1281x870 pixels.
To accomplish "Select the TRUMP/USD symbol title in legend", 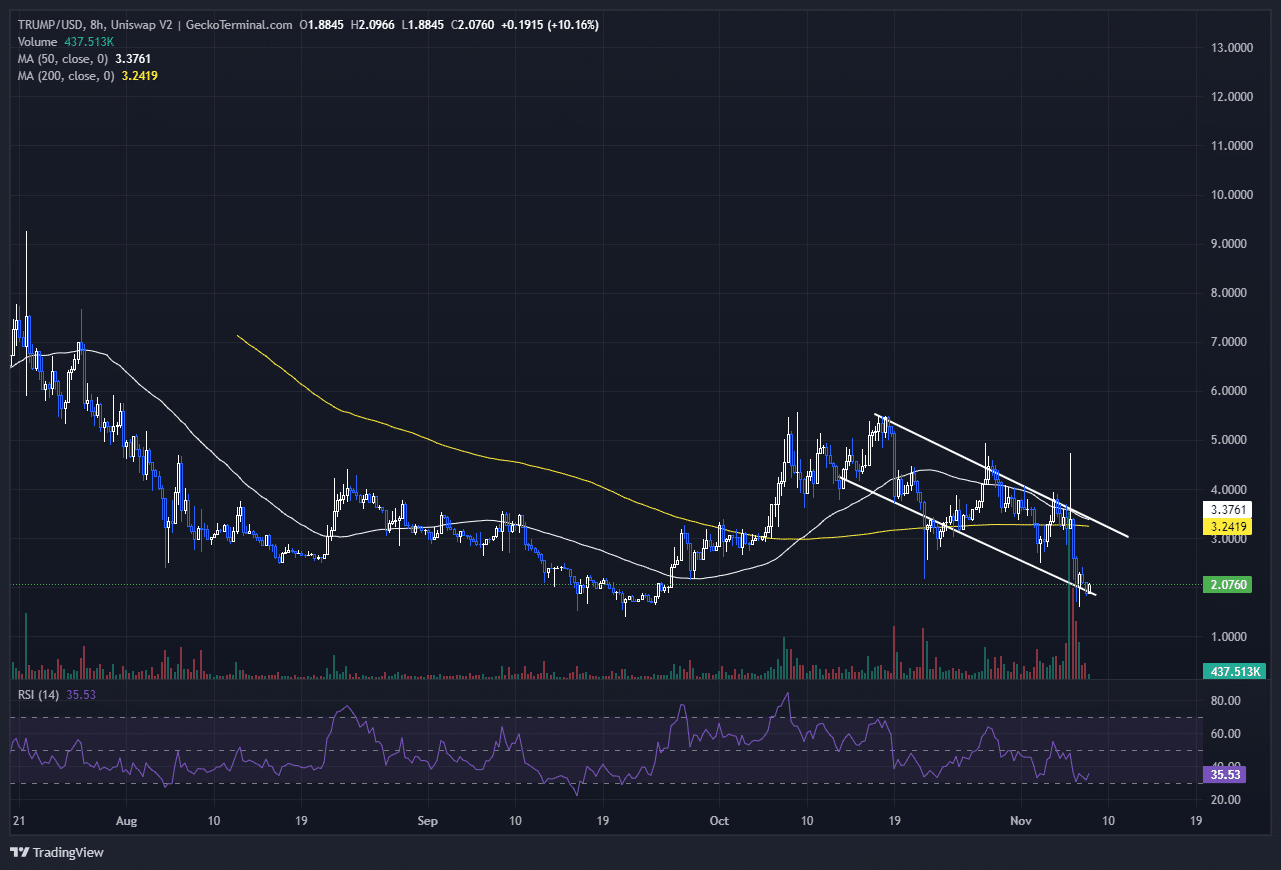I will [50, 24].
